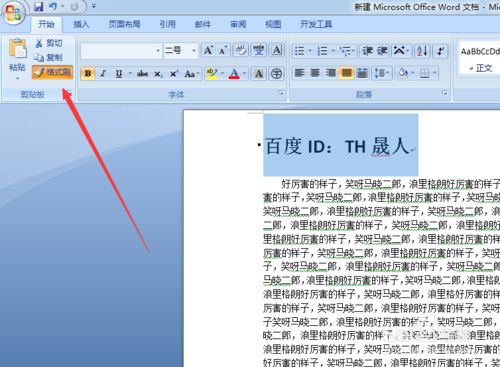Apply yellow text highlight color

pyautogui.click(x=212, y=73)
